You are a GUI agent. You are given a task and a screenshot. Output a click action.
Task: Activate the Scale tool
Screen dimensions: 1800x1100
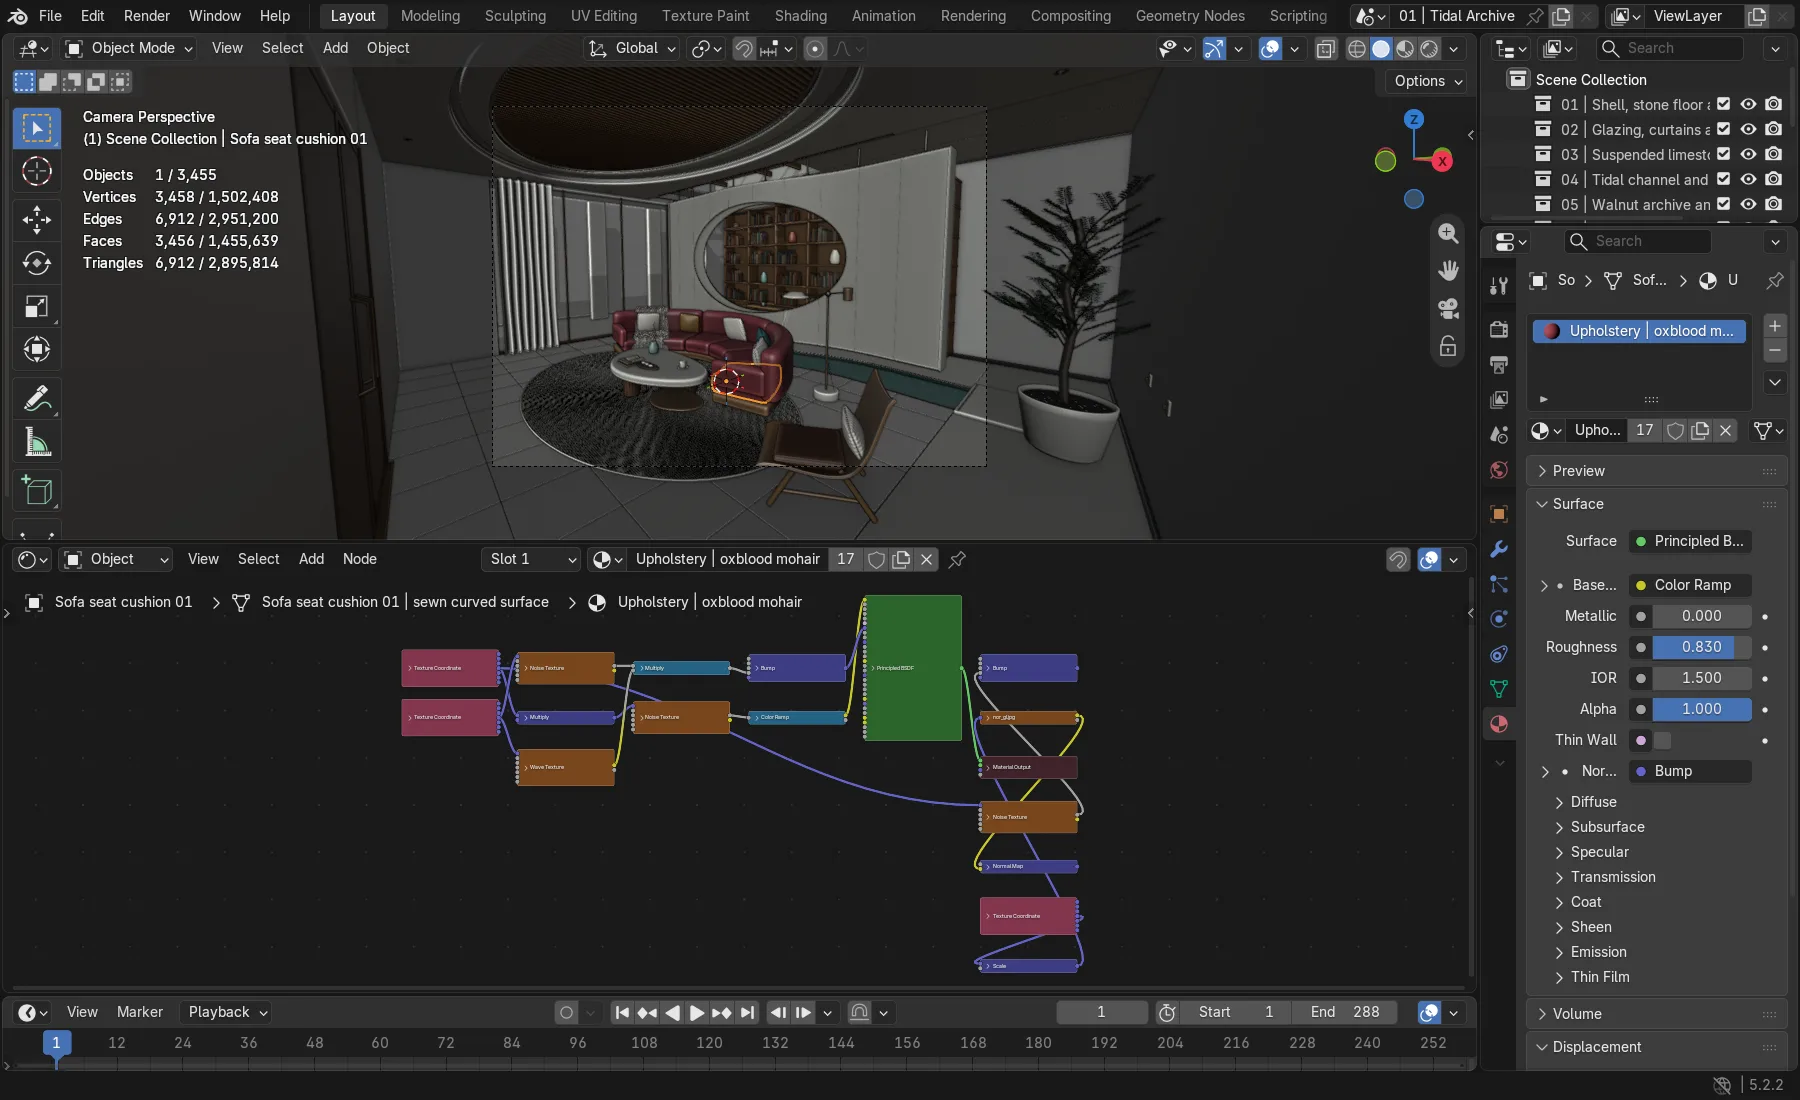pyautogui.click(x=37, y=307)
